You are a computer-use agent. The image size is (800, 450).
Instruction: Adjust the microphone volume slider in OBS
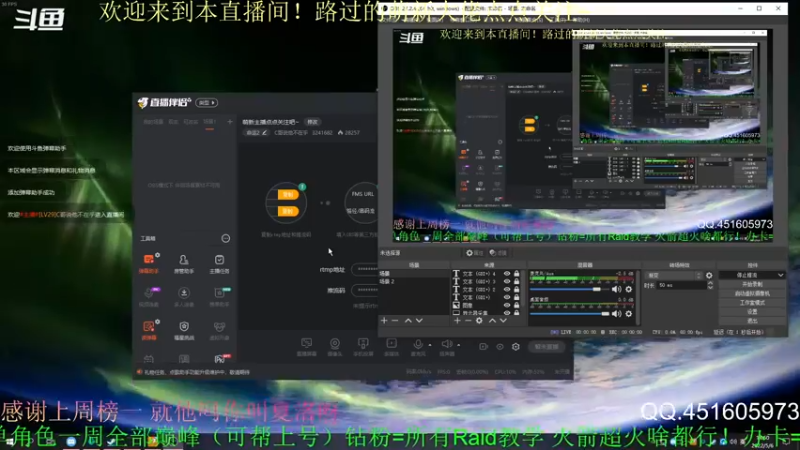click(569, 289)
